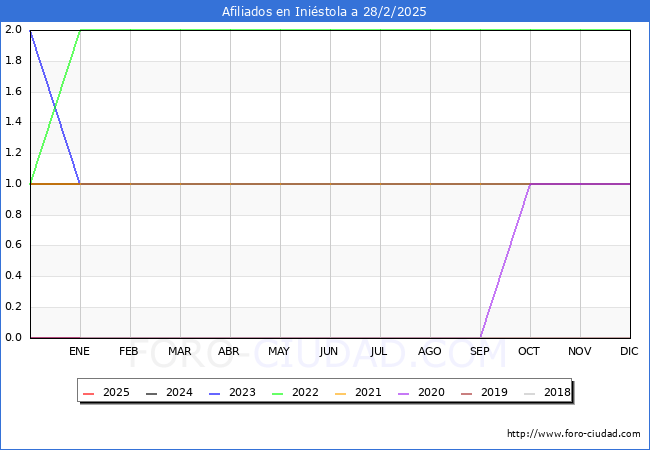Viewport: 650px width, 450px height.
Task: Select the 2018 legend label
Action: point(557,392)
